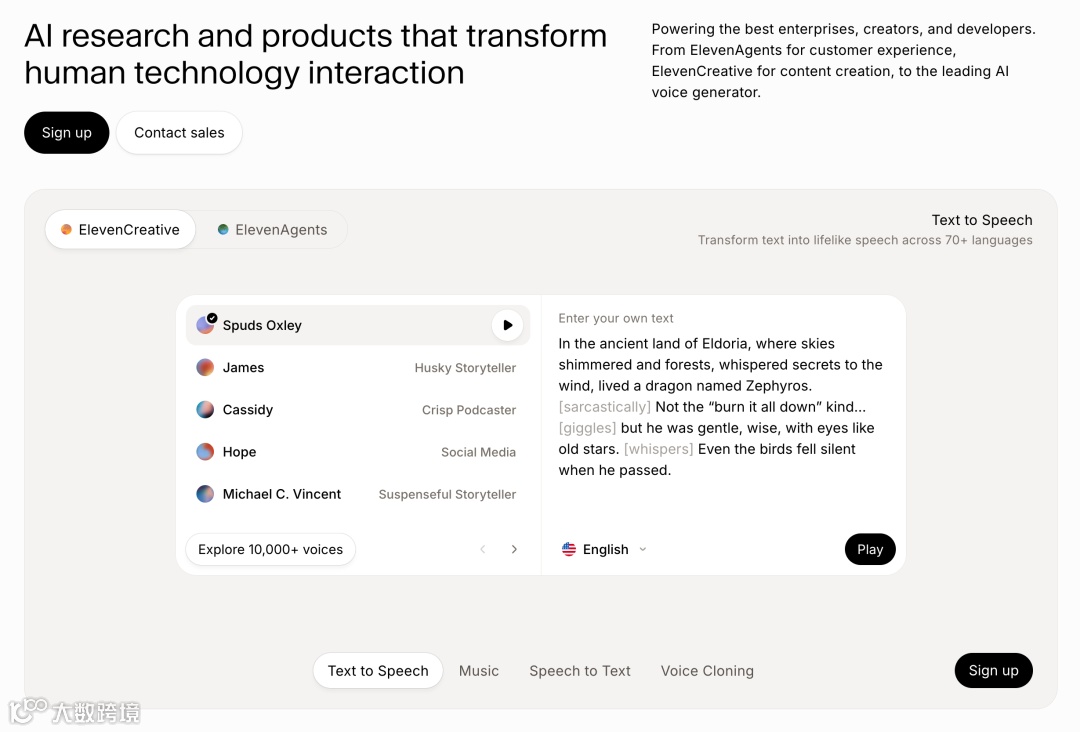Click Spuds Oxley's avatar icon
The height and width of the screenshot is (732, 1080).
[206, 325]
